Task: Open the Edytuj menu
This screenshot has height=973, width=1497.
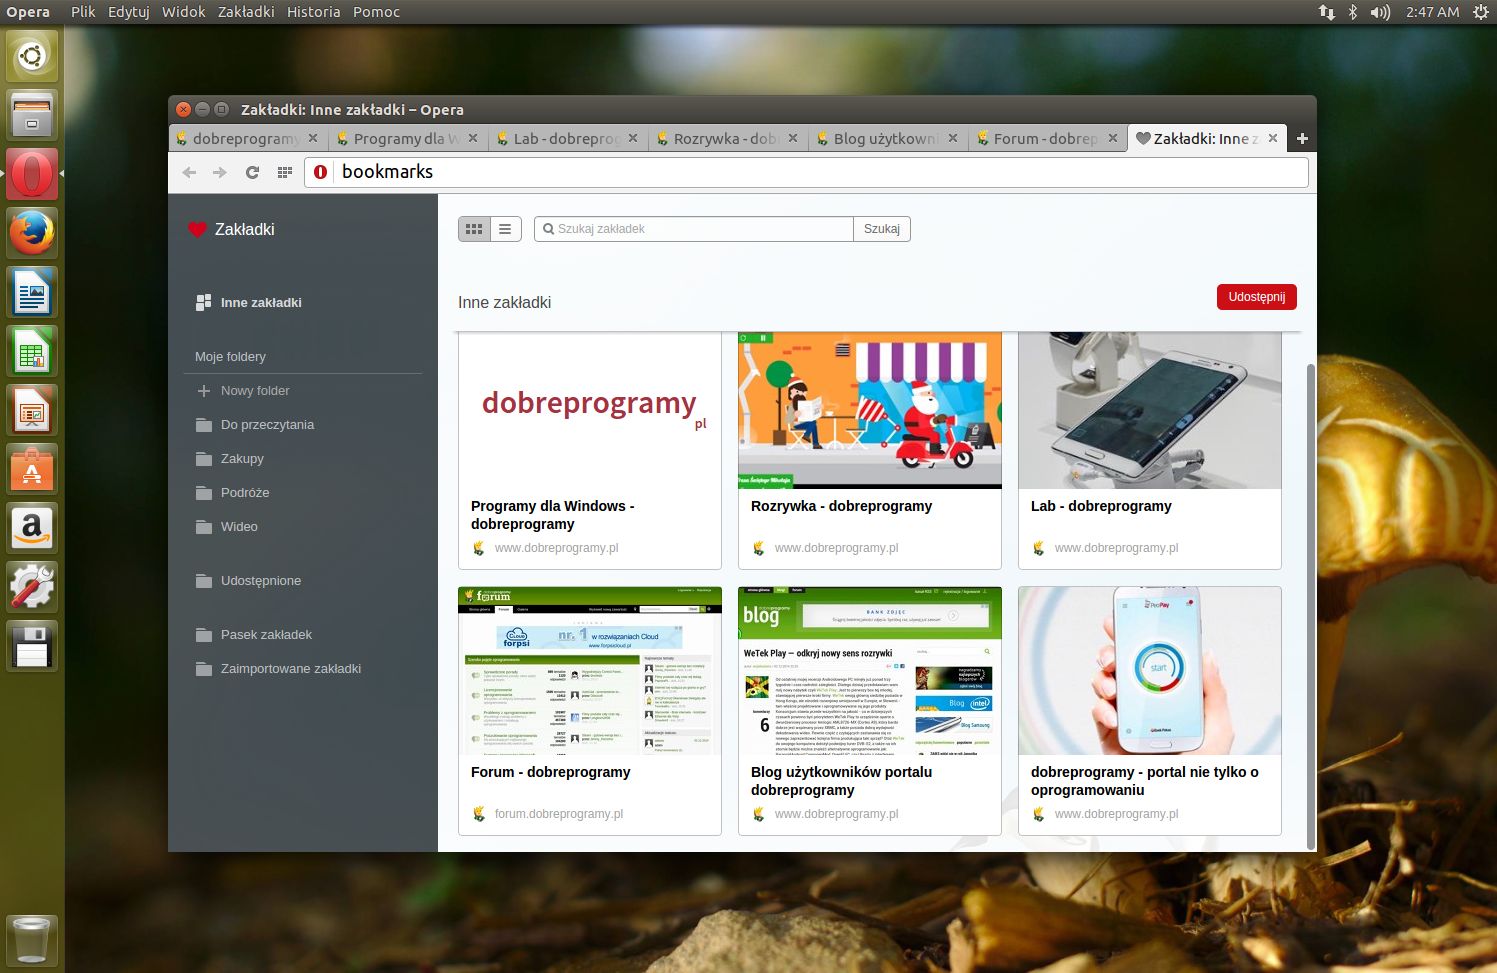Action: pos(128,12)
